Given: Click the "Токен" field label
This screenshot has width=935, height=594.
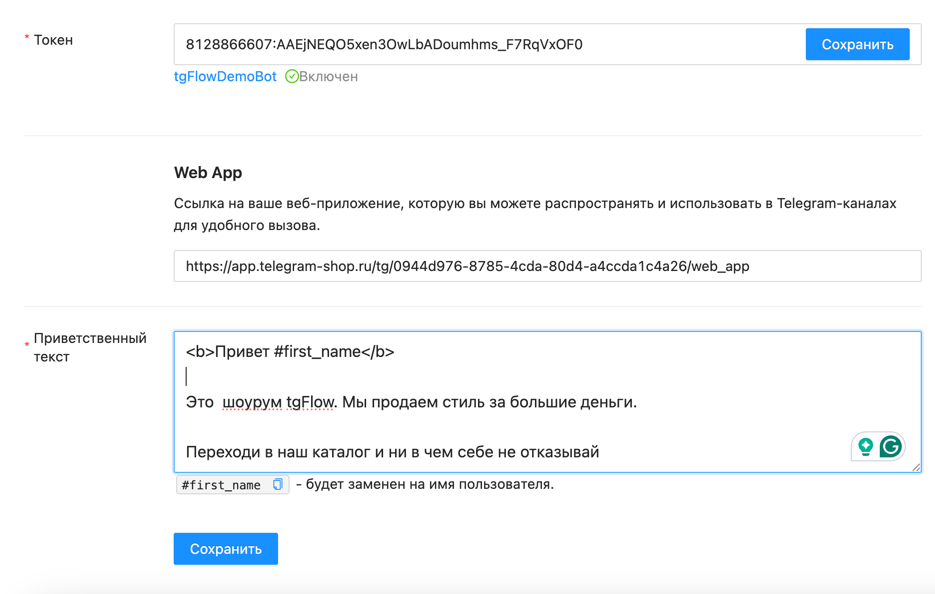Looking at the screenshot, I should [x=53, y=40].
